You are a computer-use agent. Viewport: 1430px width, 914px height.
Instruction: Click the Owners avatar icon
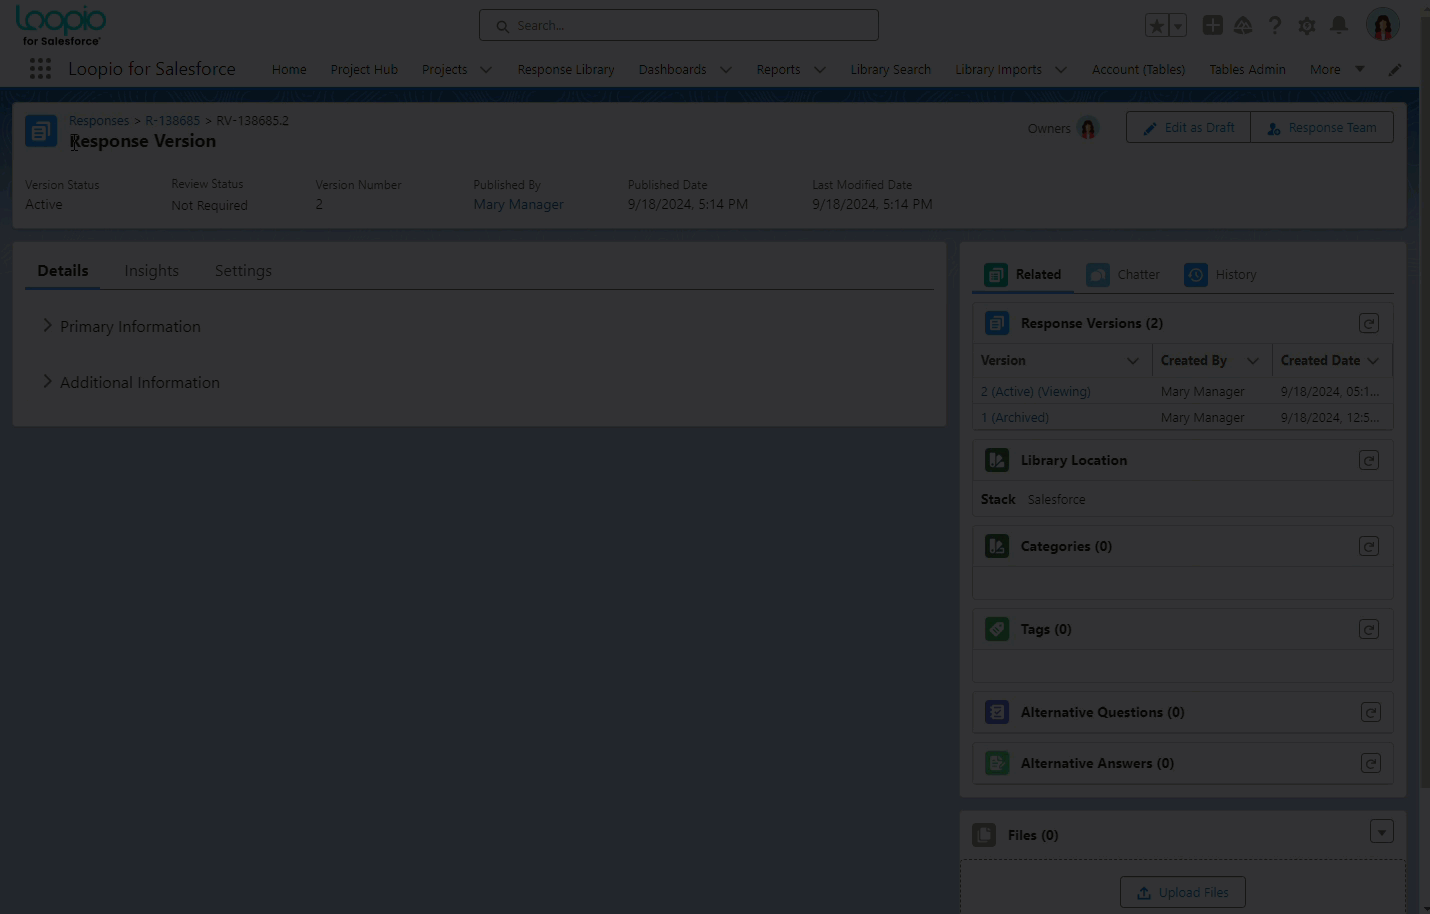[1088, 128]
